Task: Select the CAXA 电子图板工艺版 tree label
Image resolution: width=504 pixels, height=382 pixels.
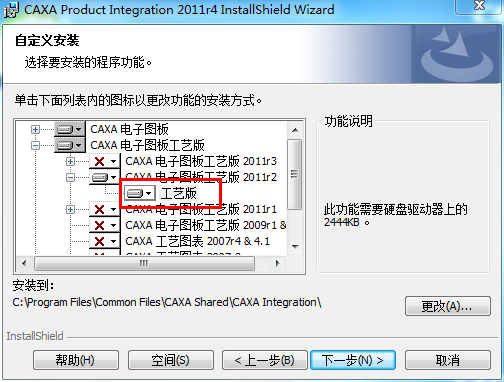Action: coord(147,145)
